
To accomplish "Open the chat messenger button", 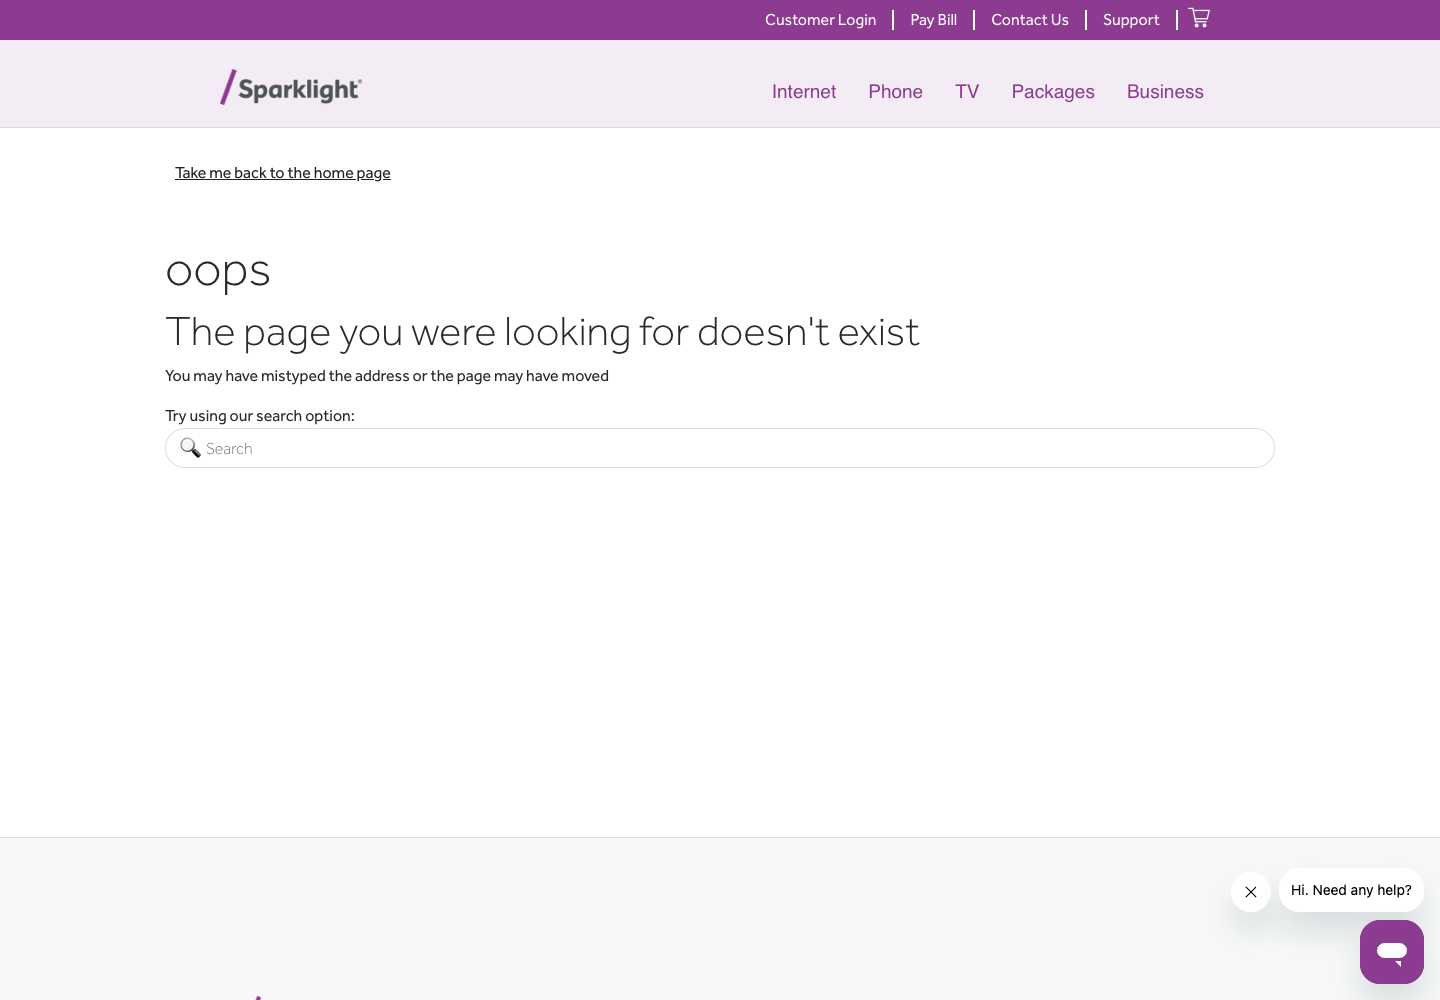I will tap(1391, 951).
